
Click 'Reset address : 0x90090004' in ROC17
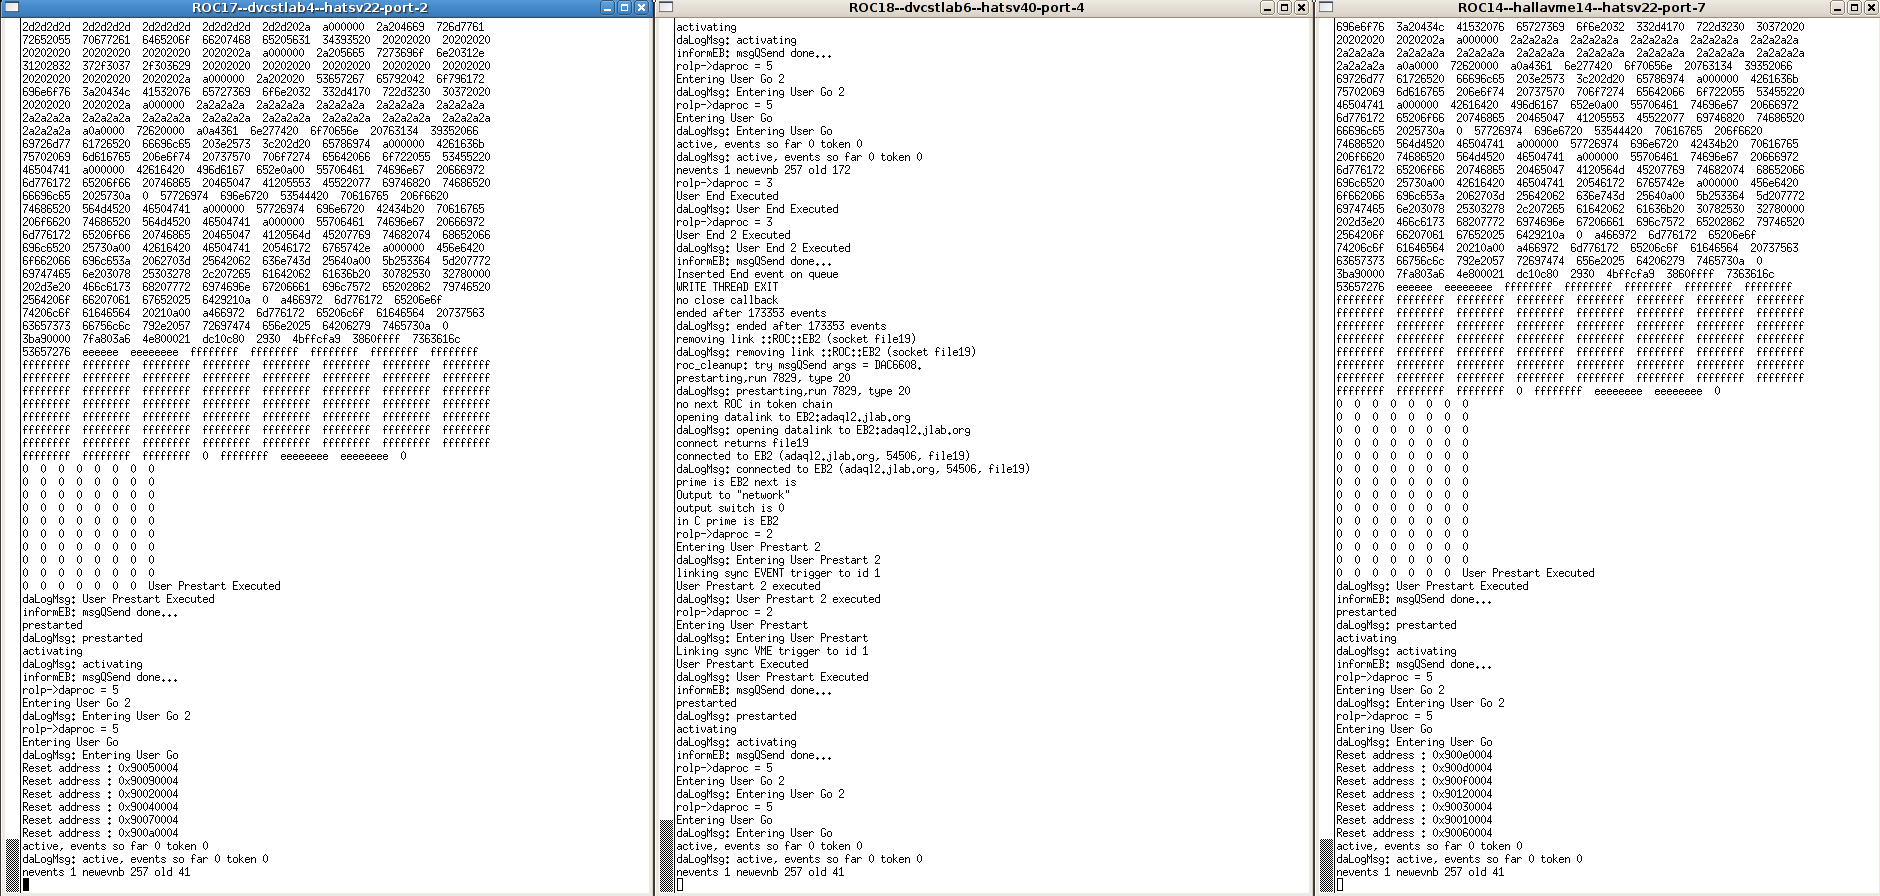(100, 781)
